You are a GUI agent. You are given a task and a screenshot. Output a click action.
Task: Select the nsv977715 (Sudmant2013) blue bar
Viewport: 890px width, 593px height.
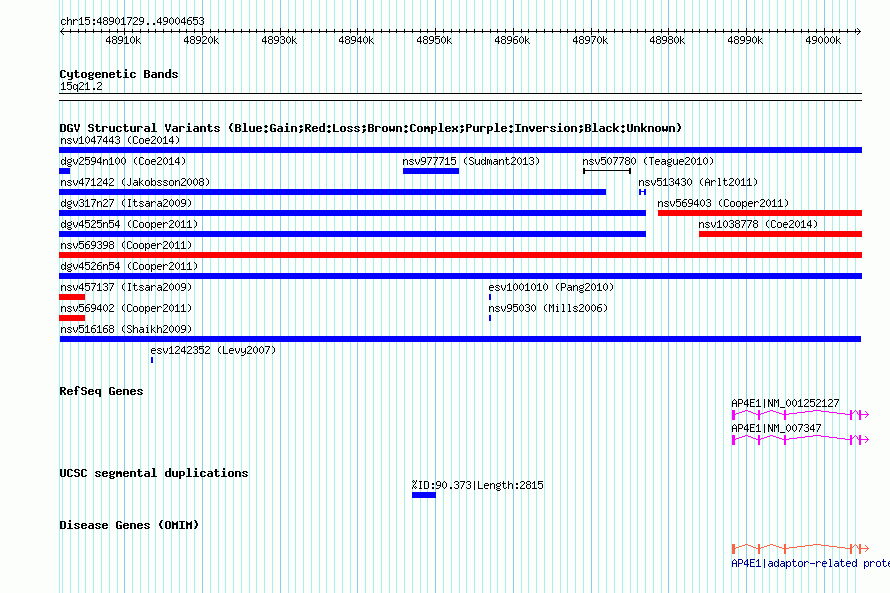(x=431, y=171)
